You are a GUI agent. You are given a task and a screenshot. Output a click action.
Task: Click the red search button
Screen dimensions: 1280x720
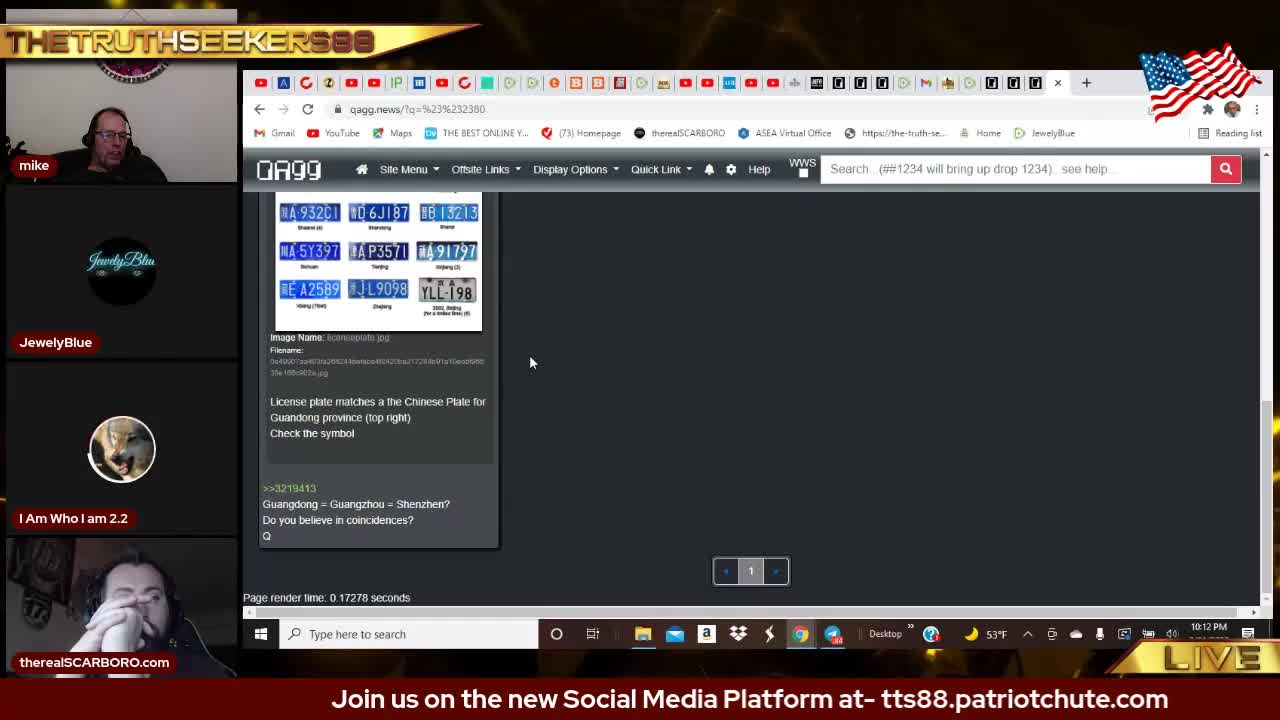tap(1225, 169)
